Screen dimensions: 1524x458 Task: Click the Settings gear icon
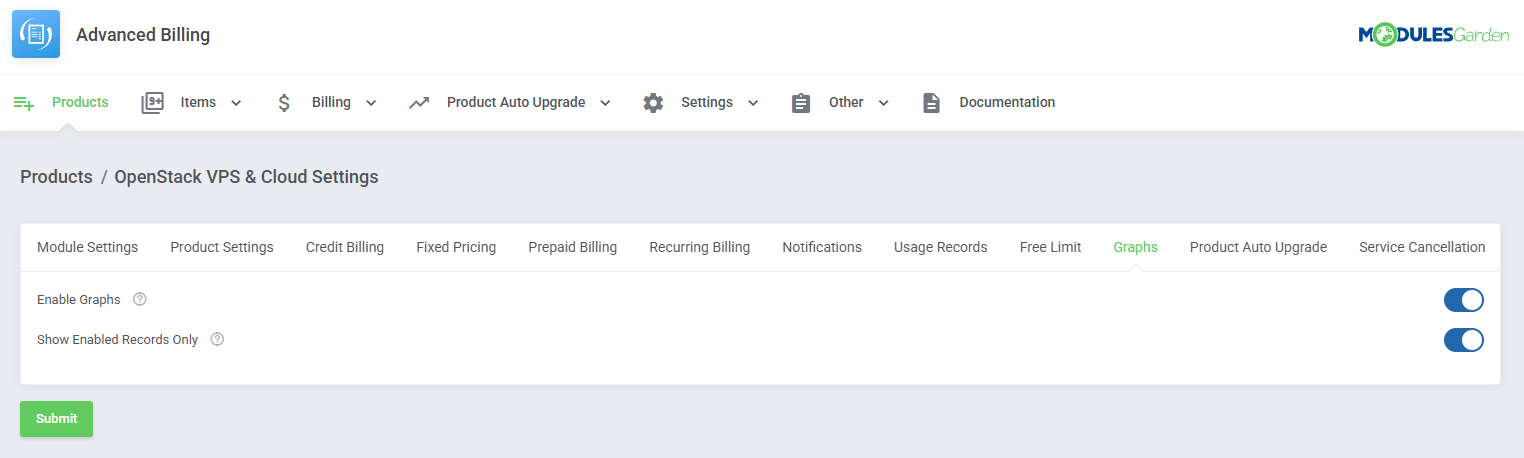(x=653, y=103)
